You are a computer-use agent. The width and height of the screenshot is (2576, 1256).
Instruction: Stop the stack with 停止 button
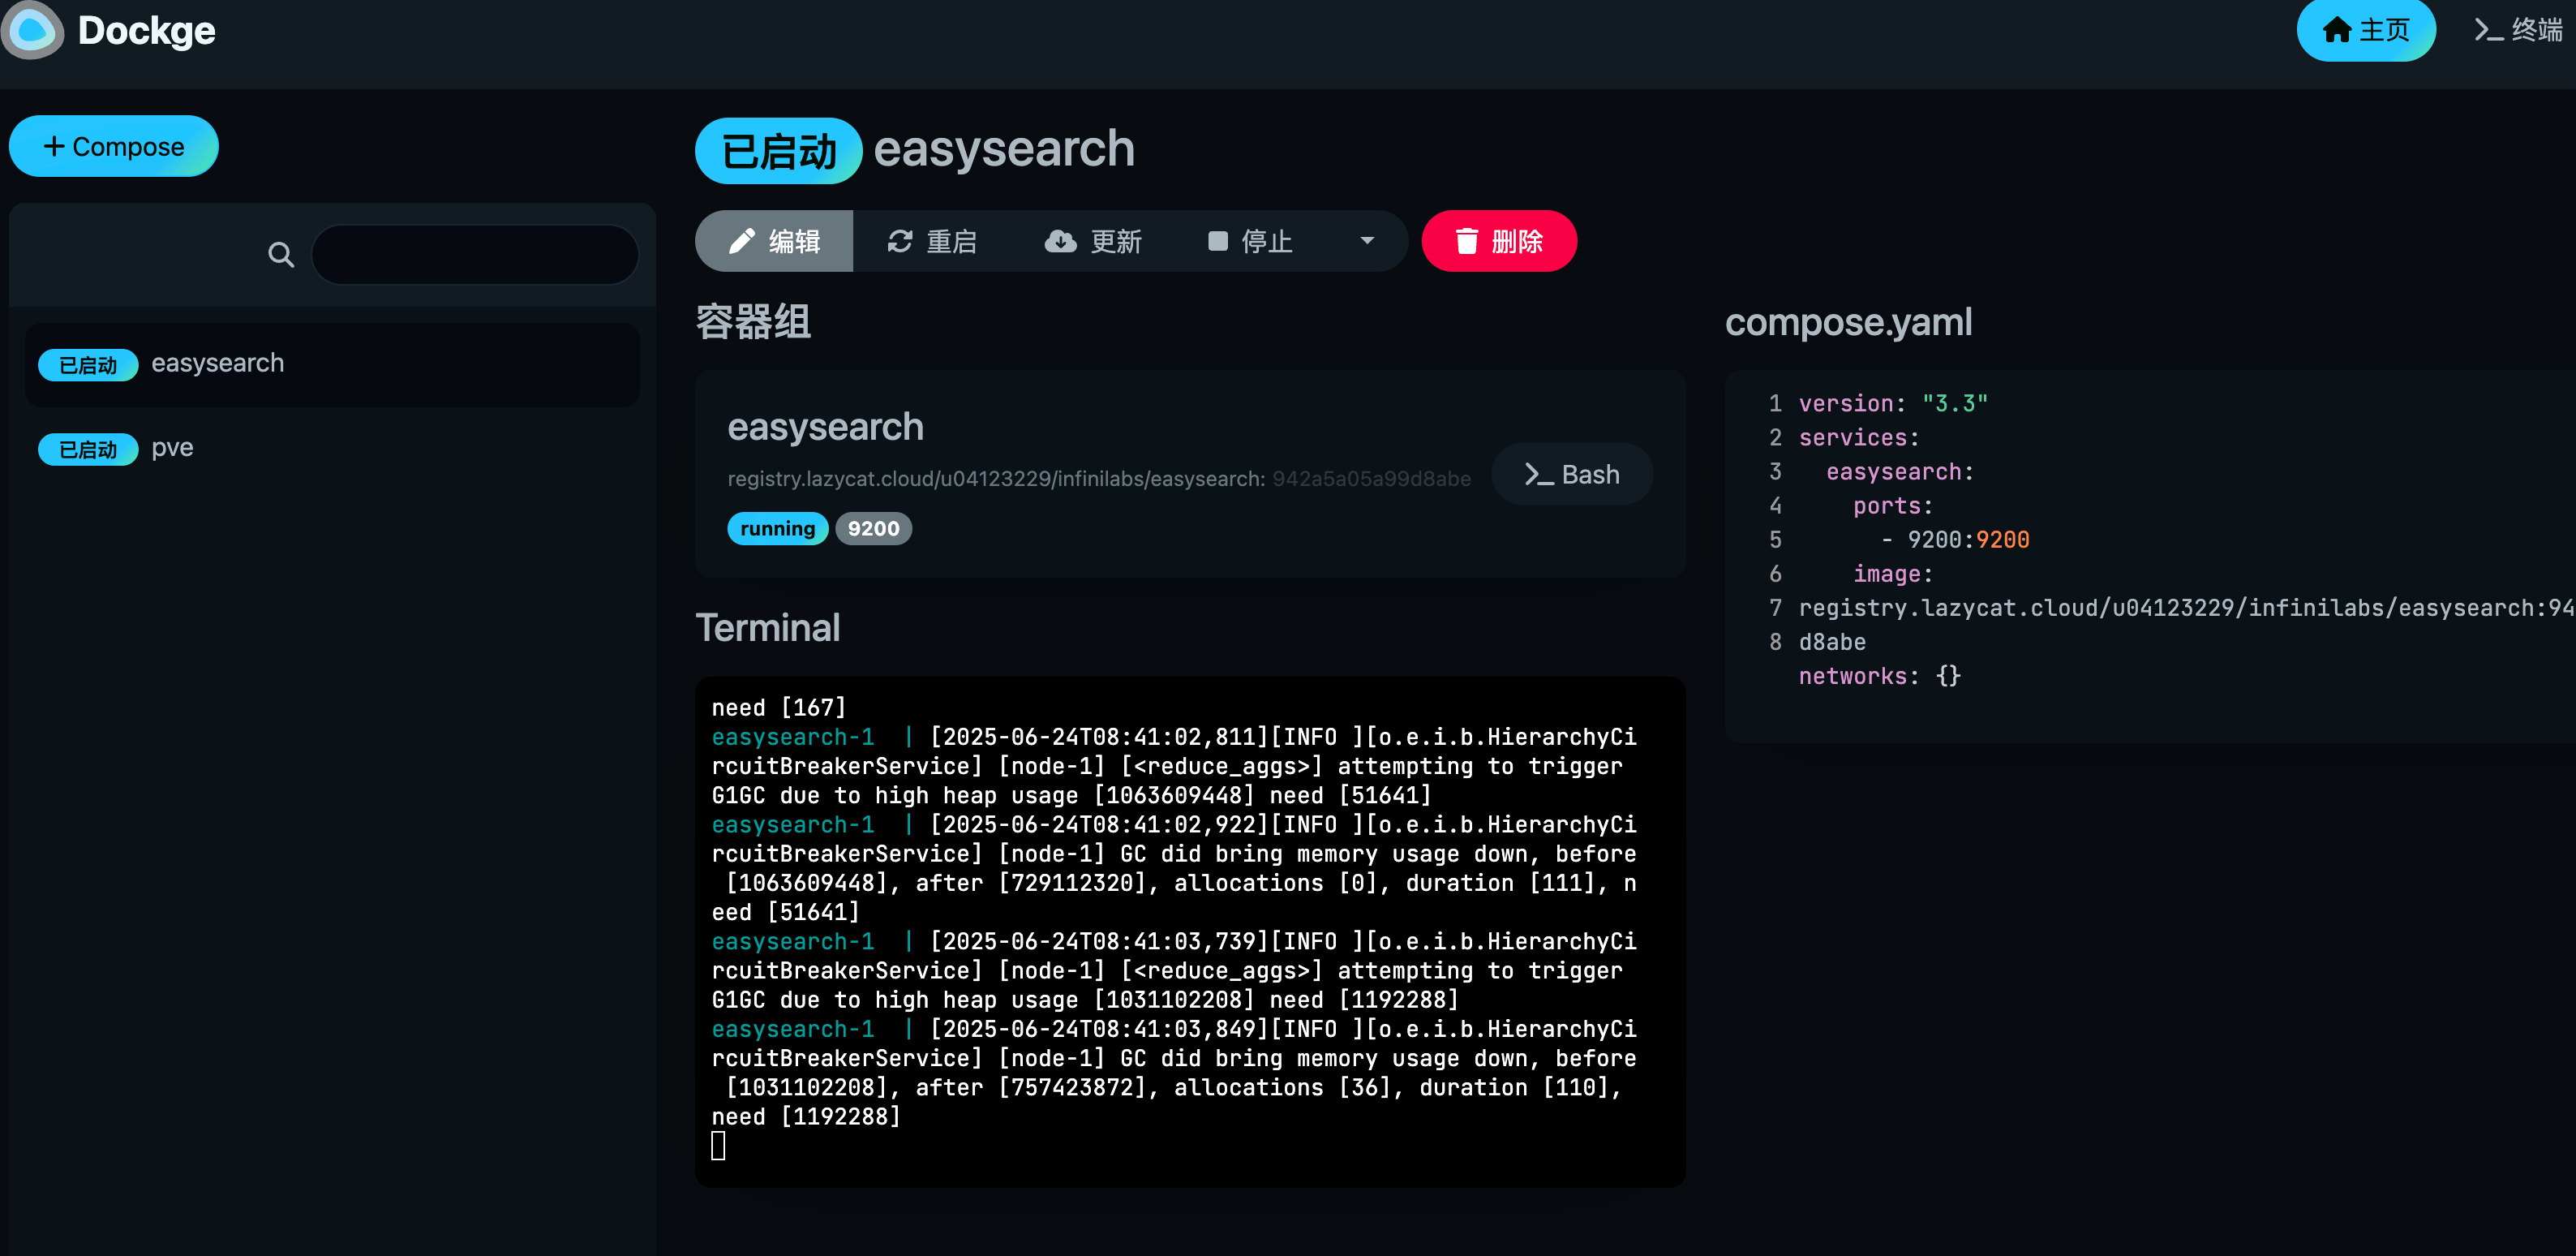[x=1250, y=241]
